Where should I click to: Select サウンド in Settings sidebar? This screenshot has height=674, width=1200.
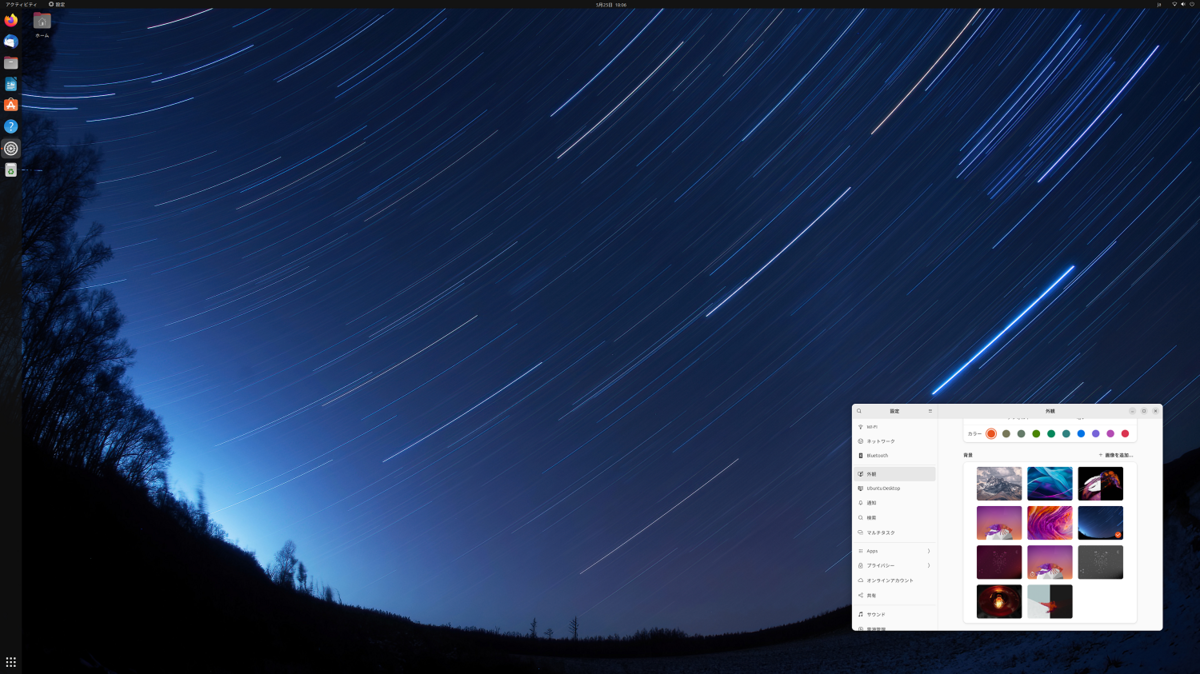(x=895, y=614)
